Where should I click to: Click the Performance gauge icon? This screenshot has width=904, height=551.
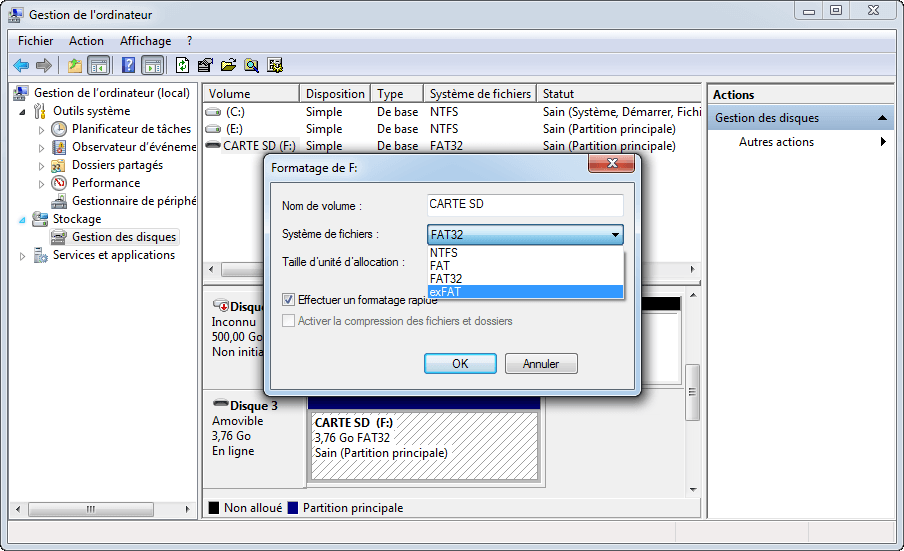(x=59, y=183)
